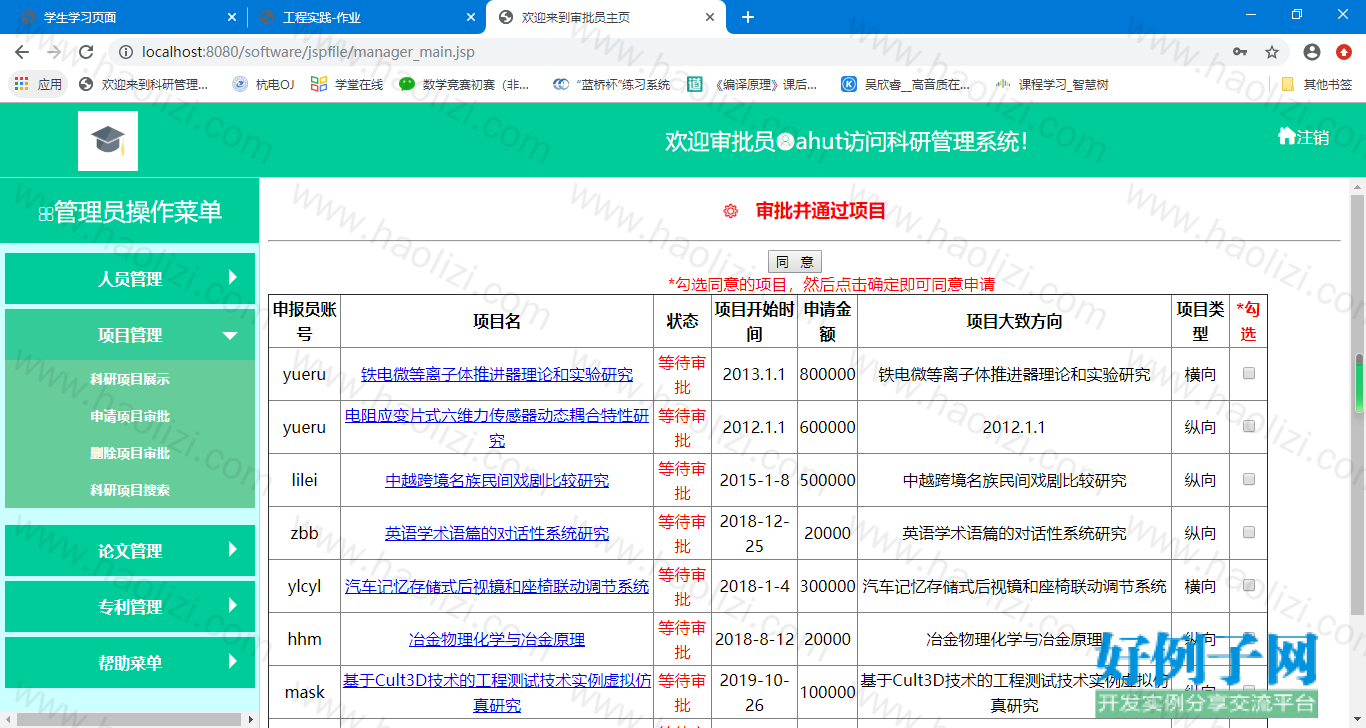This screenshot has height=728, width=1366.
Task: Open the 课程学习_智慧树 bookmark
Action: [x=1052, y=85]
